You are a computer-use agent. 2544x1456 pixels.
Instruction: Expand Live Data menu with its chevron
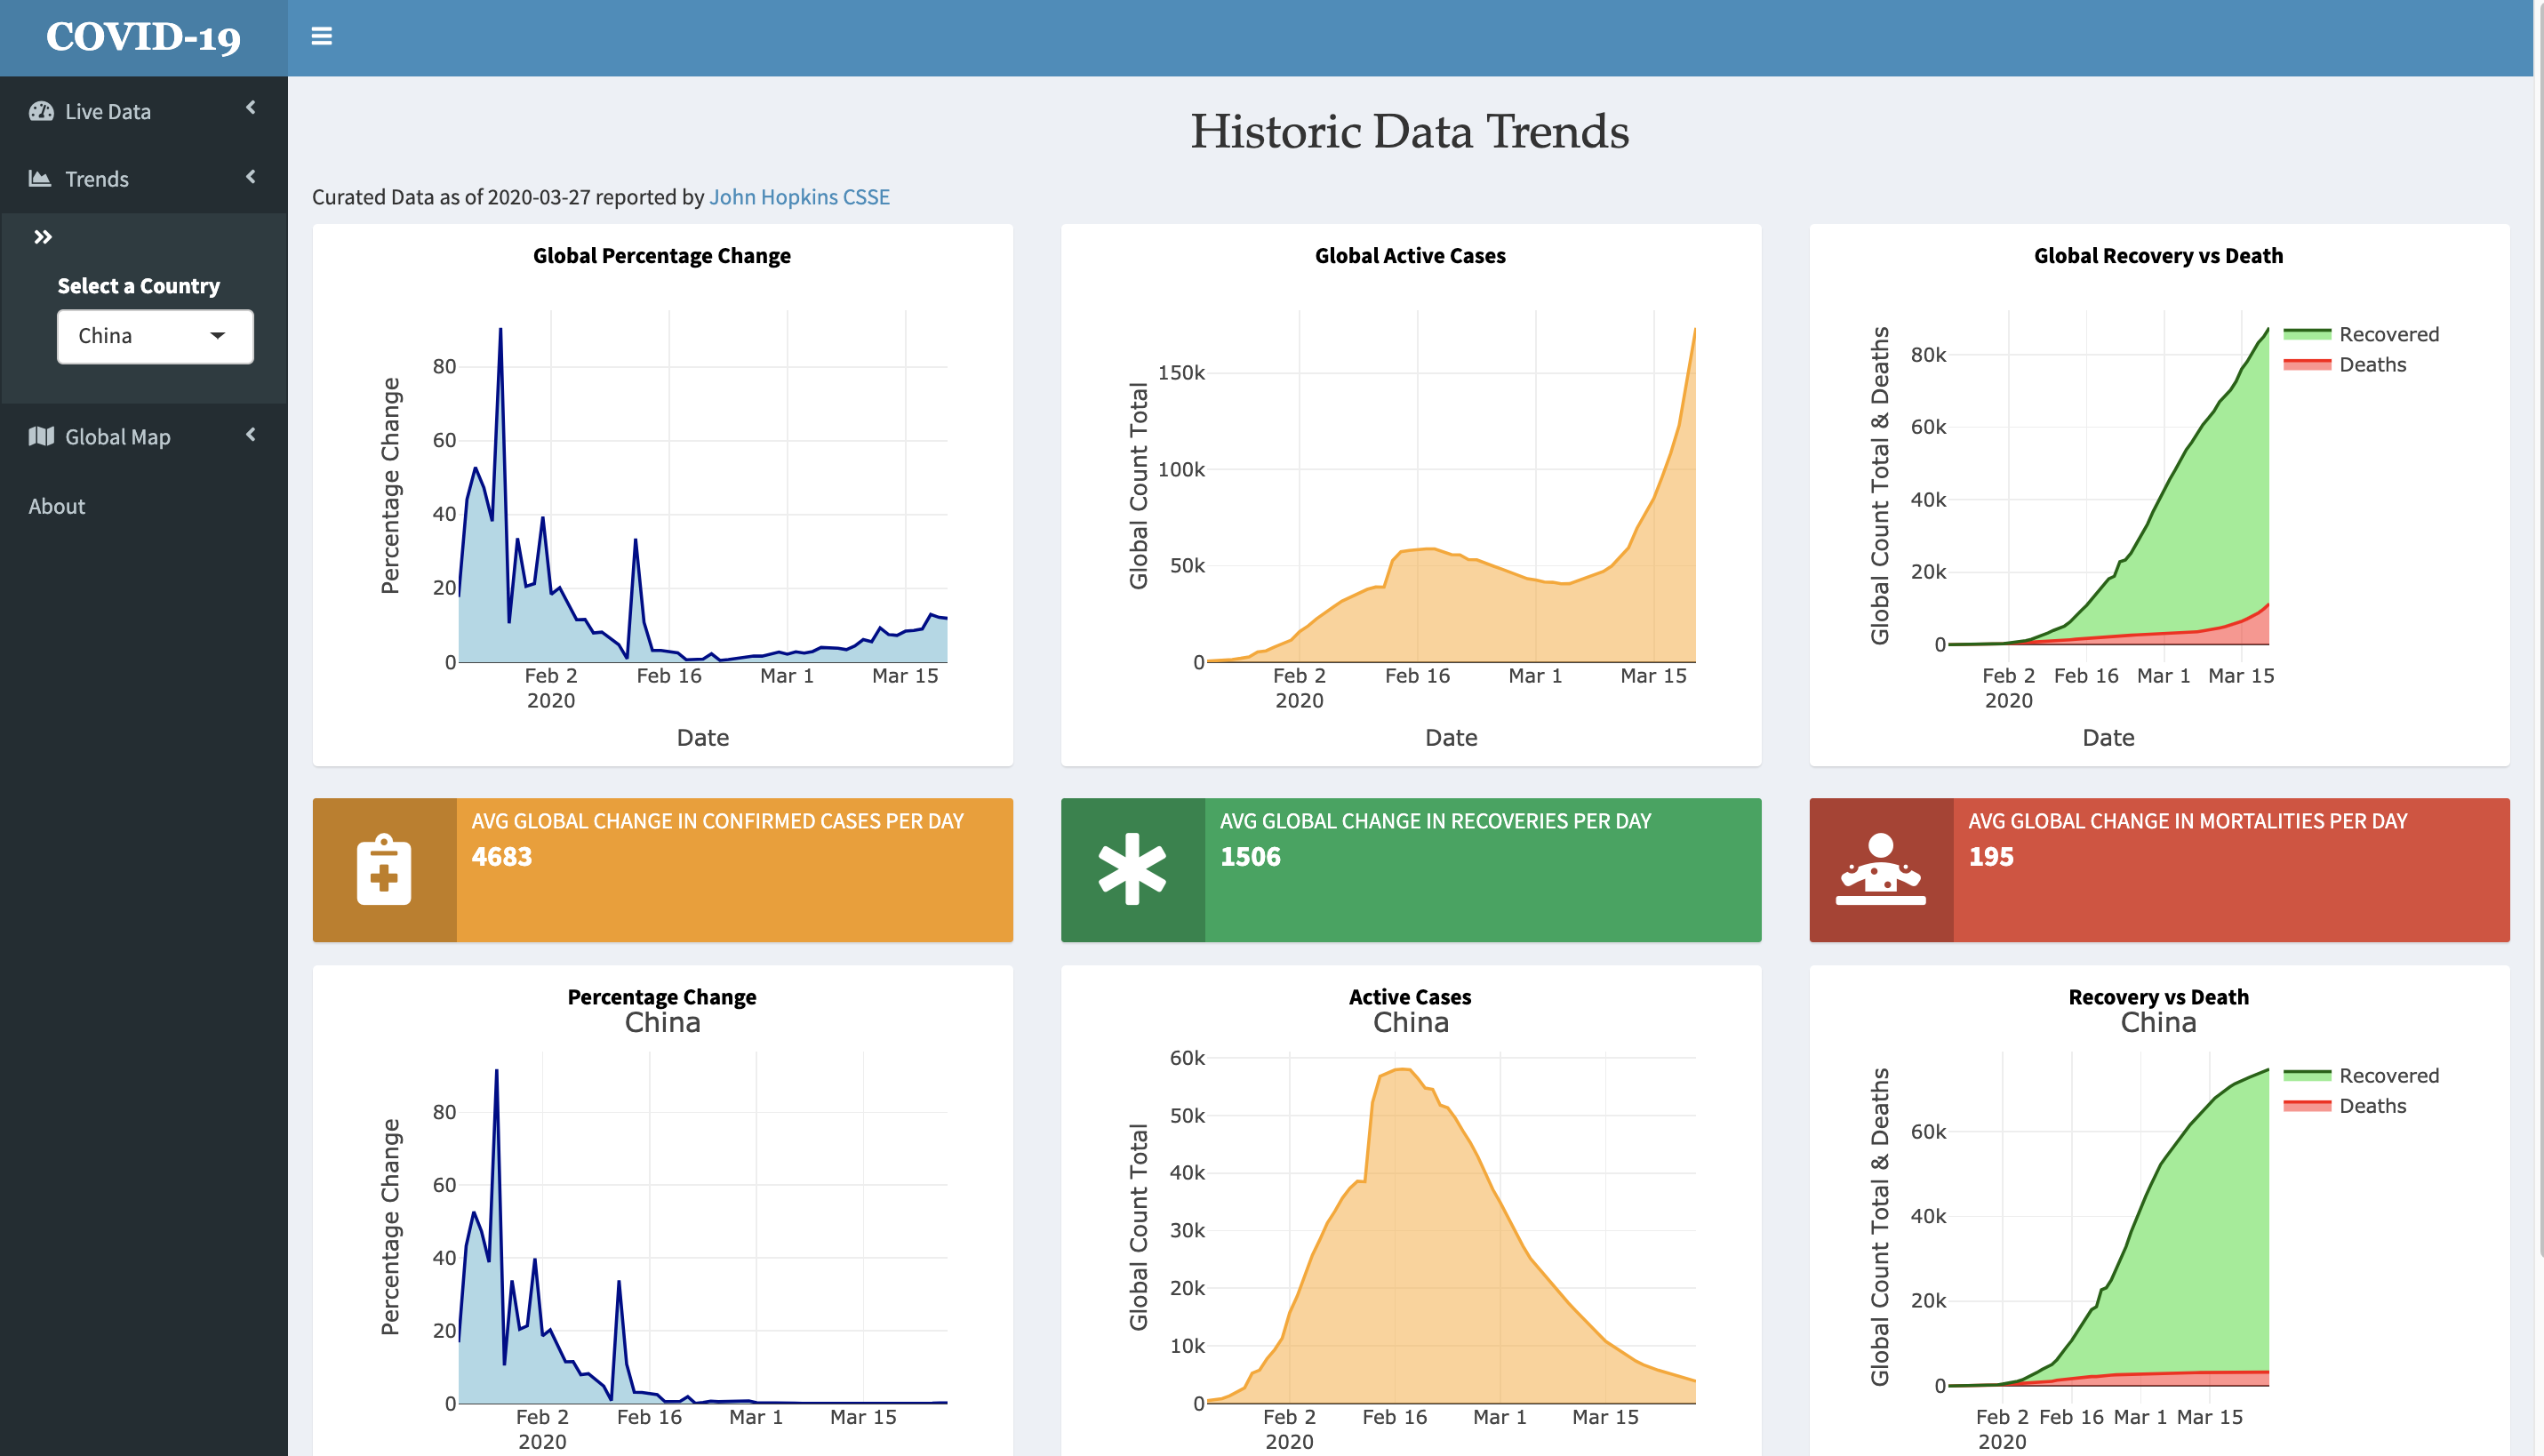(251, 108)
